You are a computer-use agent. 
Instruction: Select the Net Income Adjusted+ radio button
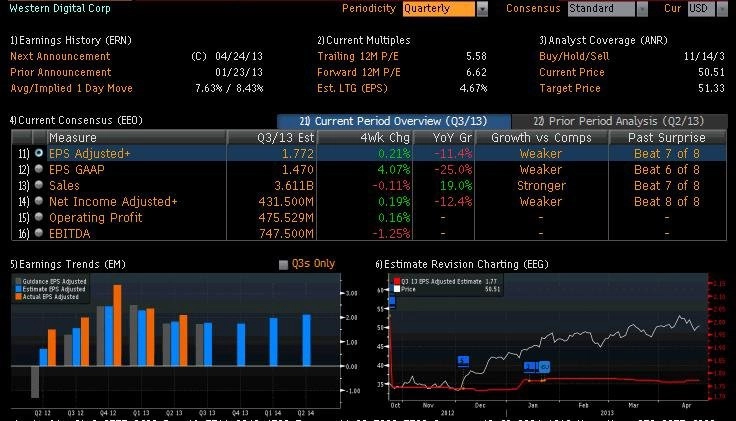click(x=39, y=201)
